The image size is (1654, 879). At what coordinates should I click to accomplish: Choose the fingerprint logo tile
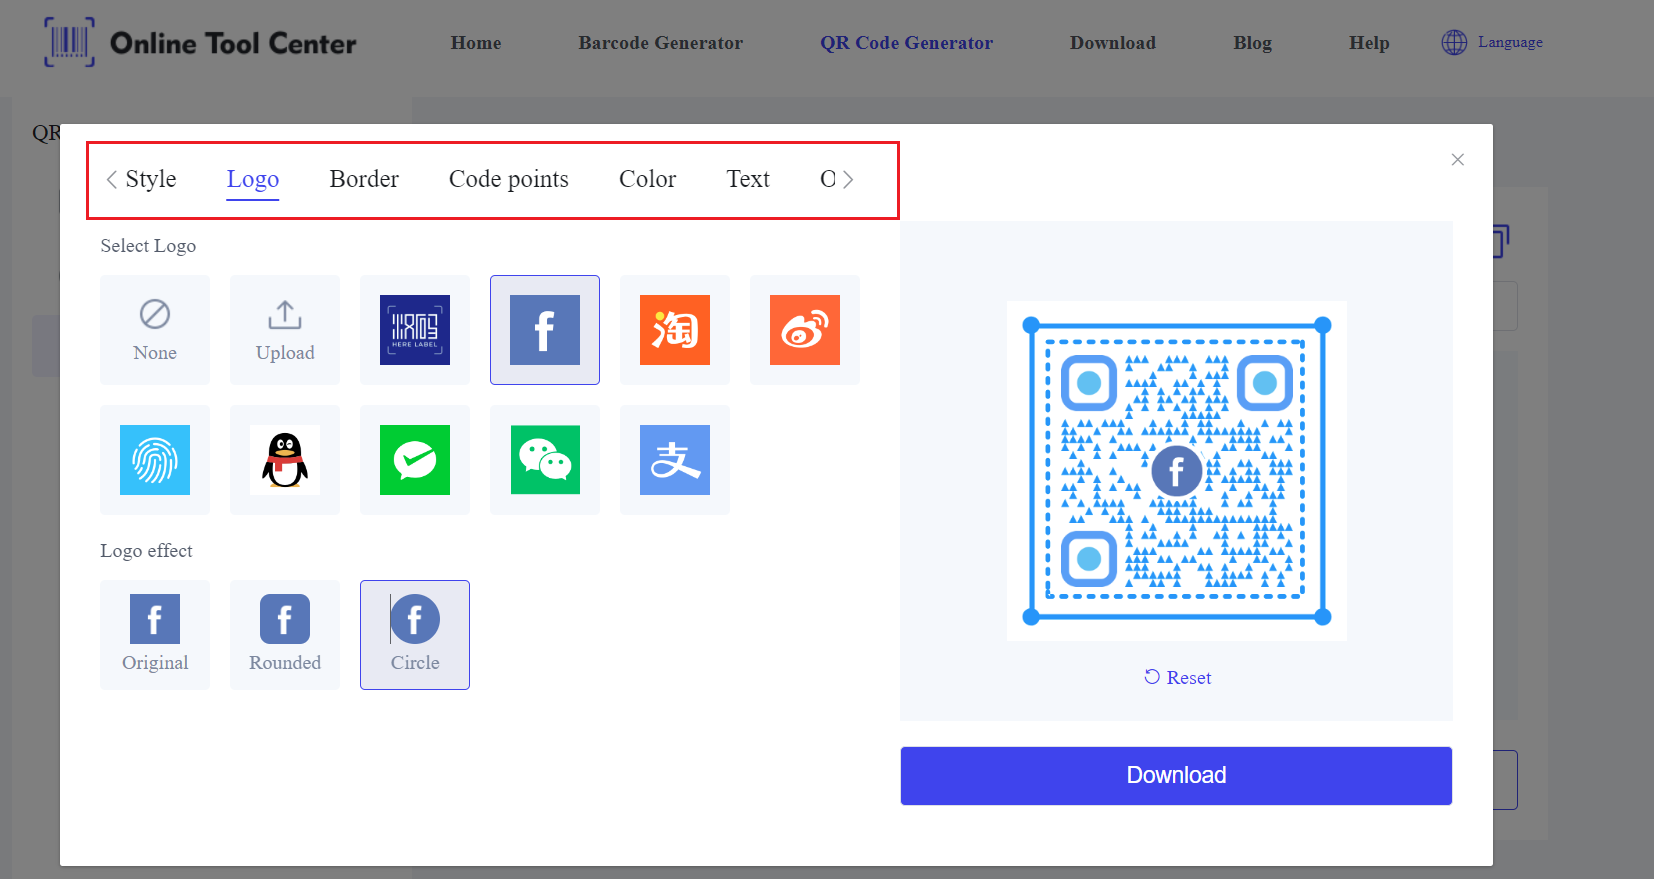pos(155,460)
